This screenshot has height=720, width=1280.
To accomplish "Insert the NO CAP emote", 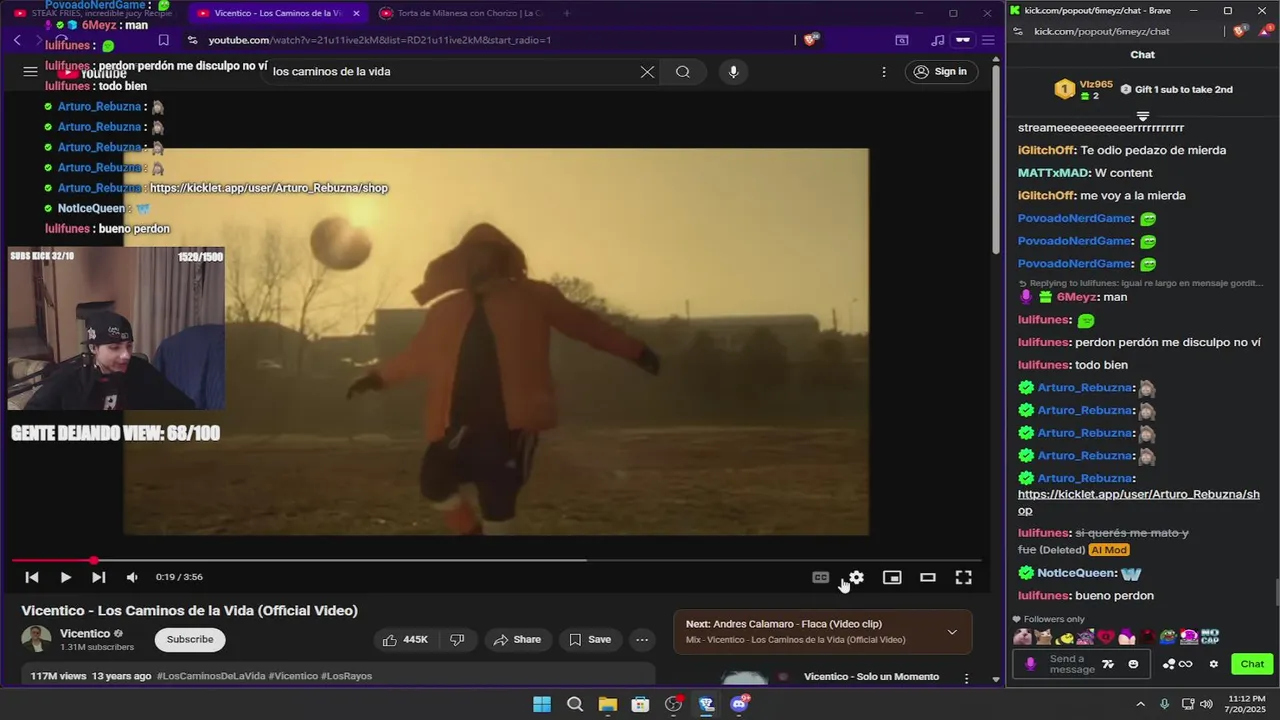I will pos(1209,636).
